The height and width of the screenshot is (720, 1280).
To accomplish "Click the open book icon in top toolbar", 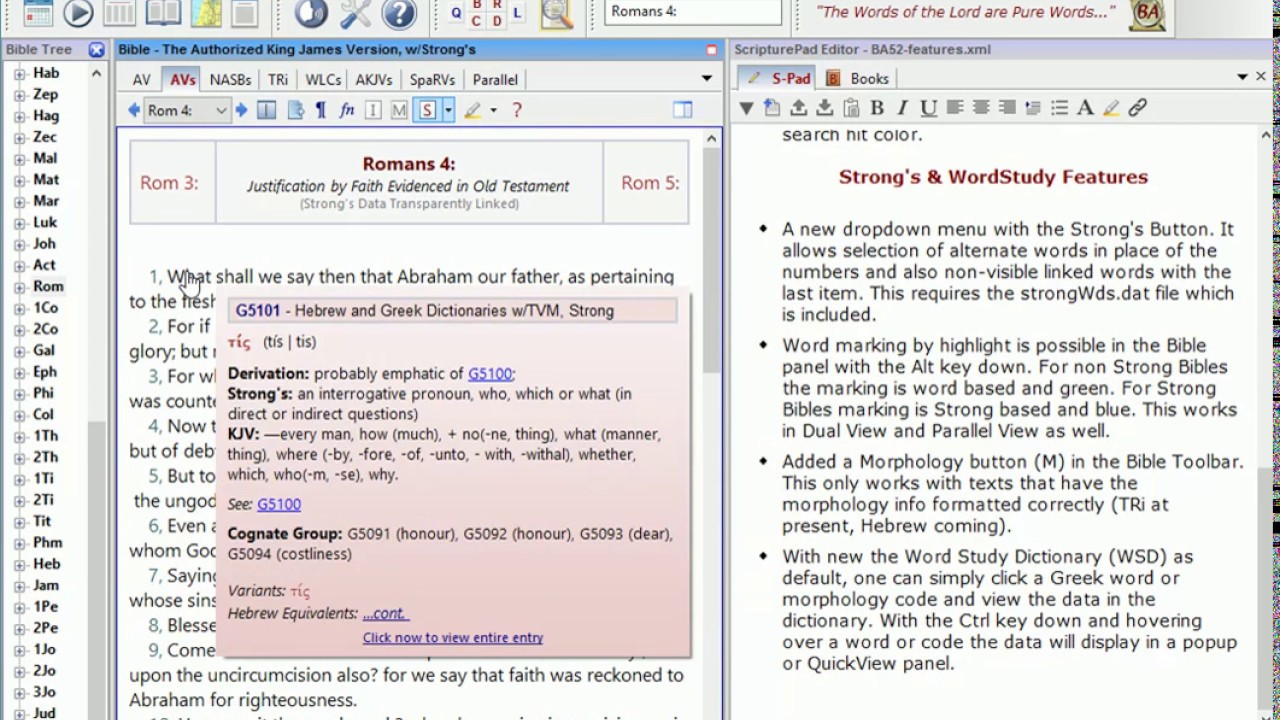I will 163,13.
